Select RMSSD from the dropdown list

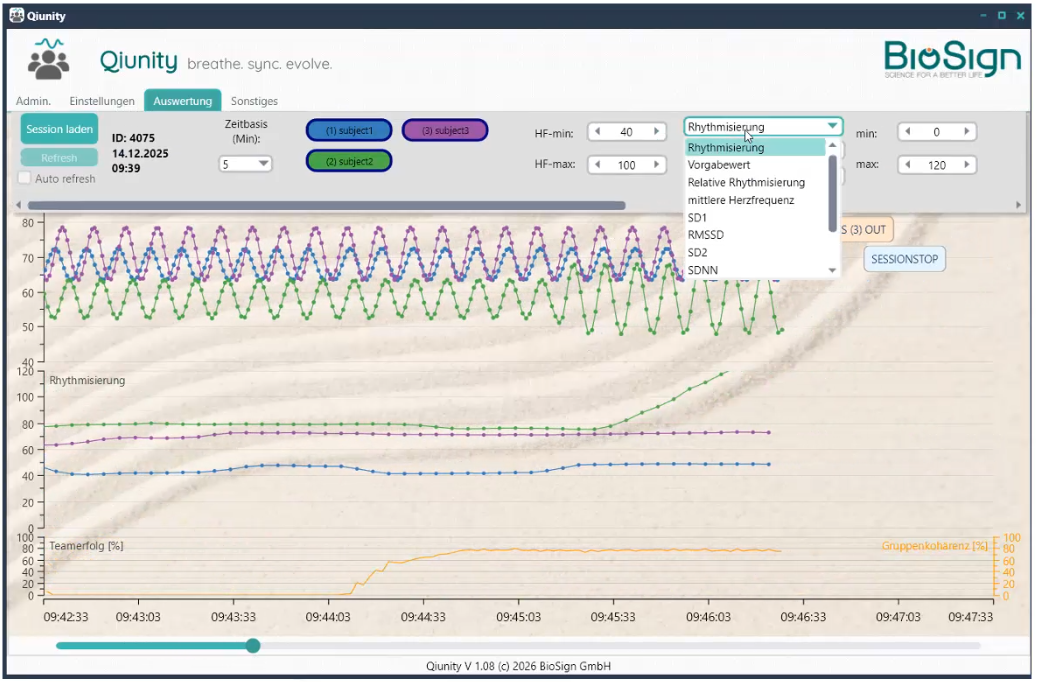(x=706, y=235)
